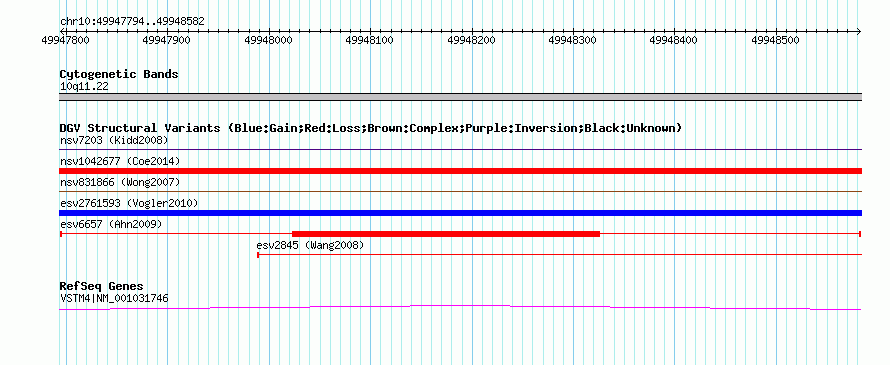Click the 49948300 ruler position label
This screenshot has width=890, height=365.
click(x=572, y=40)
